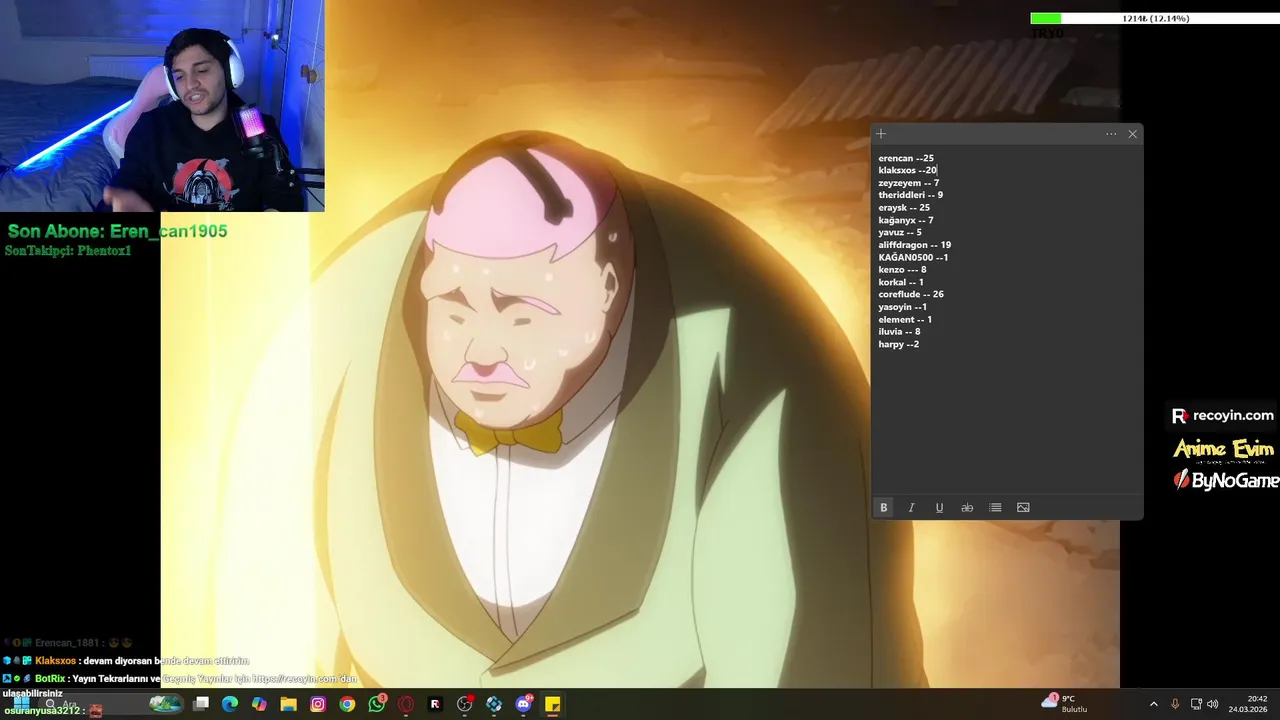Open Microsoft Edge from the taskbar
Viewport: 1280px width, 720px height.
click(230, 704)
